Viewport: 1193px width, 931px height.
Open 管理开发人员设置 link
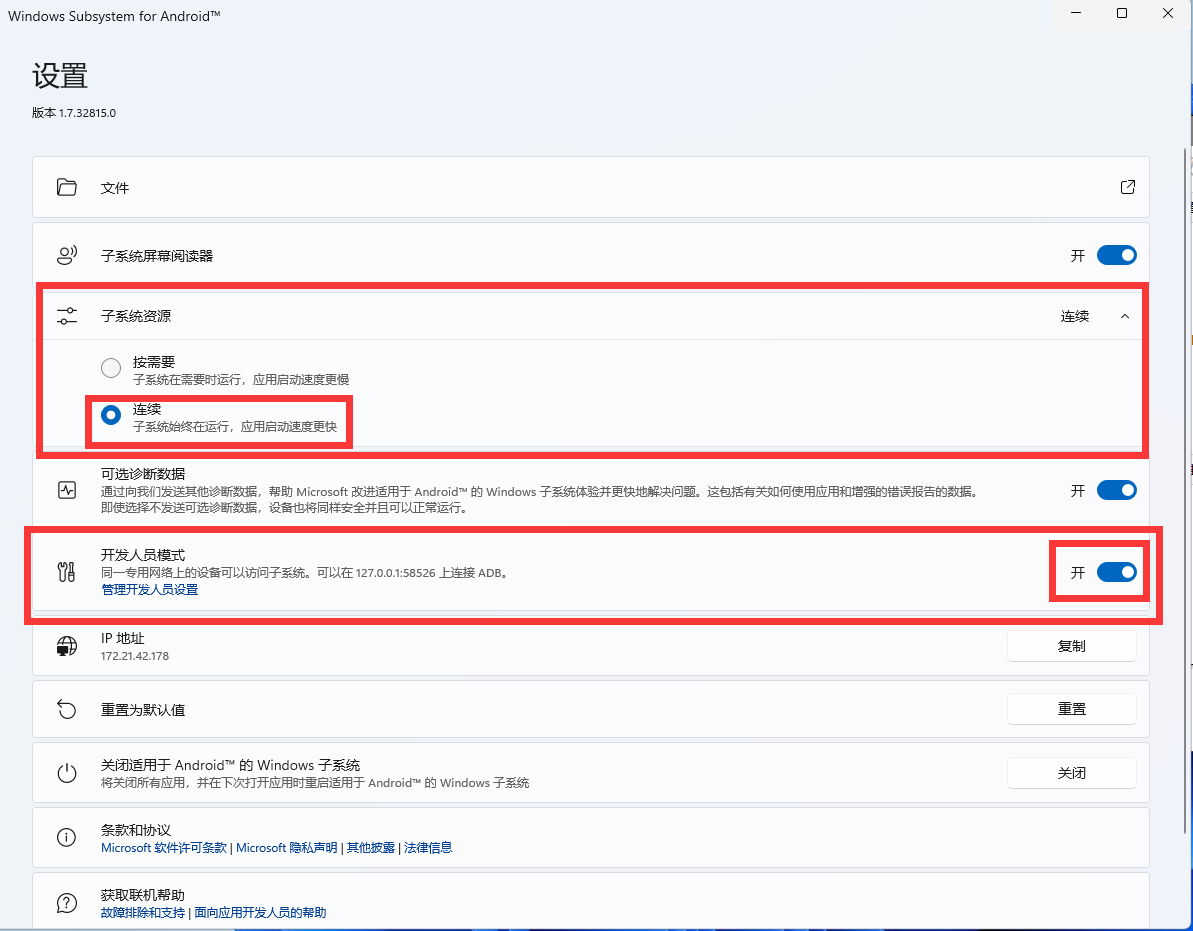coord(150,589)
